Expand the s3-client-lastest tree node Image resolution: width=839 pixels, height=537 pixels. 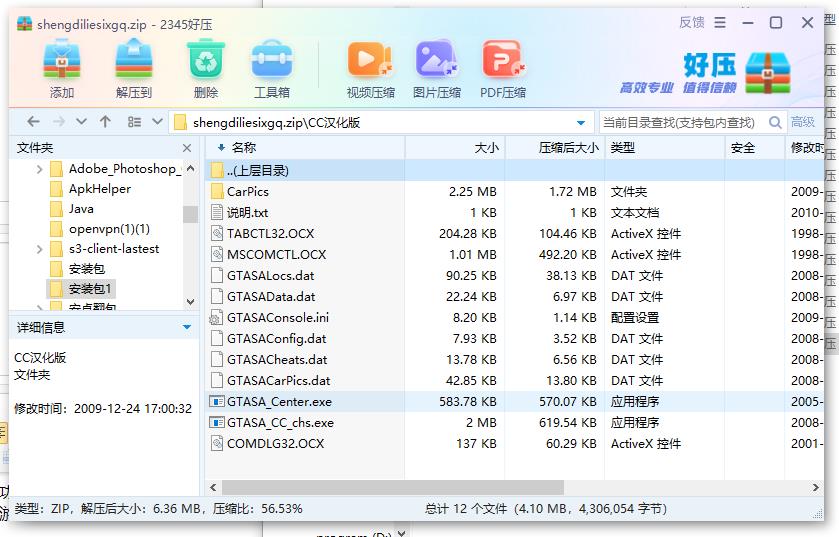[x=39, y=249]
